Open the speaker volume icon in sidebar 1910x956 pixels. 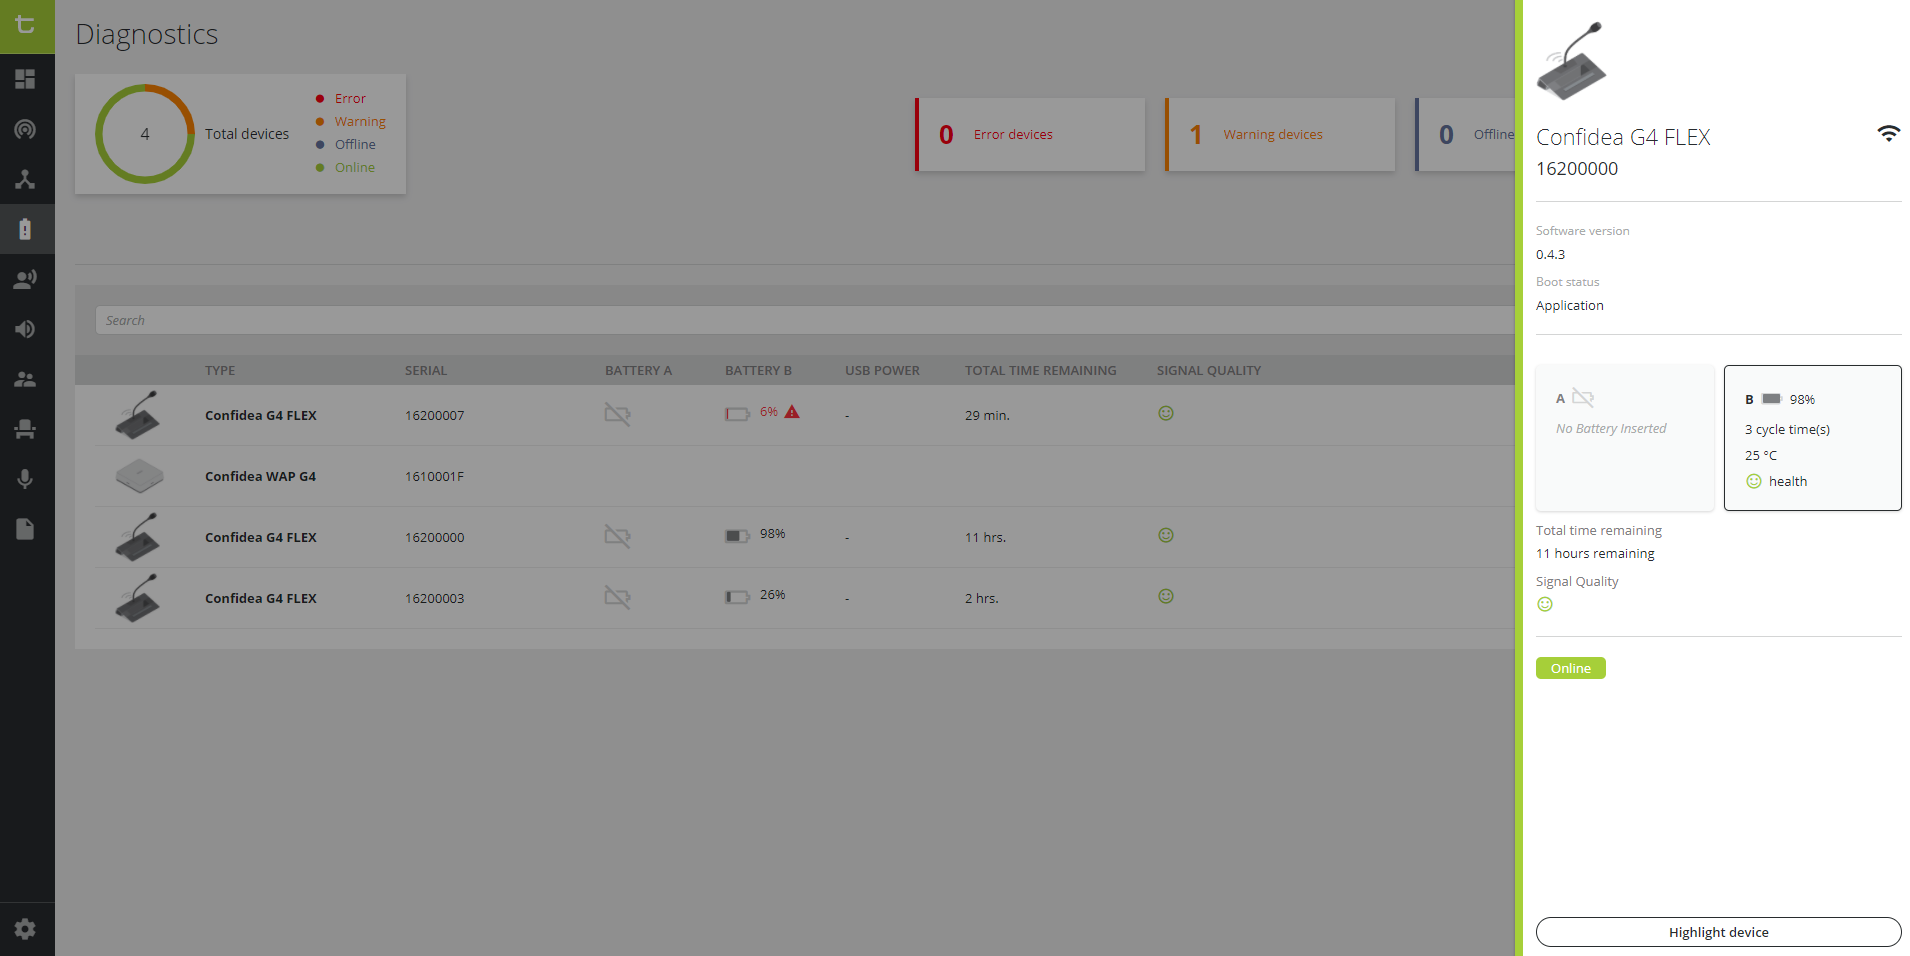[x=26, y=329]
